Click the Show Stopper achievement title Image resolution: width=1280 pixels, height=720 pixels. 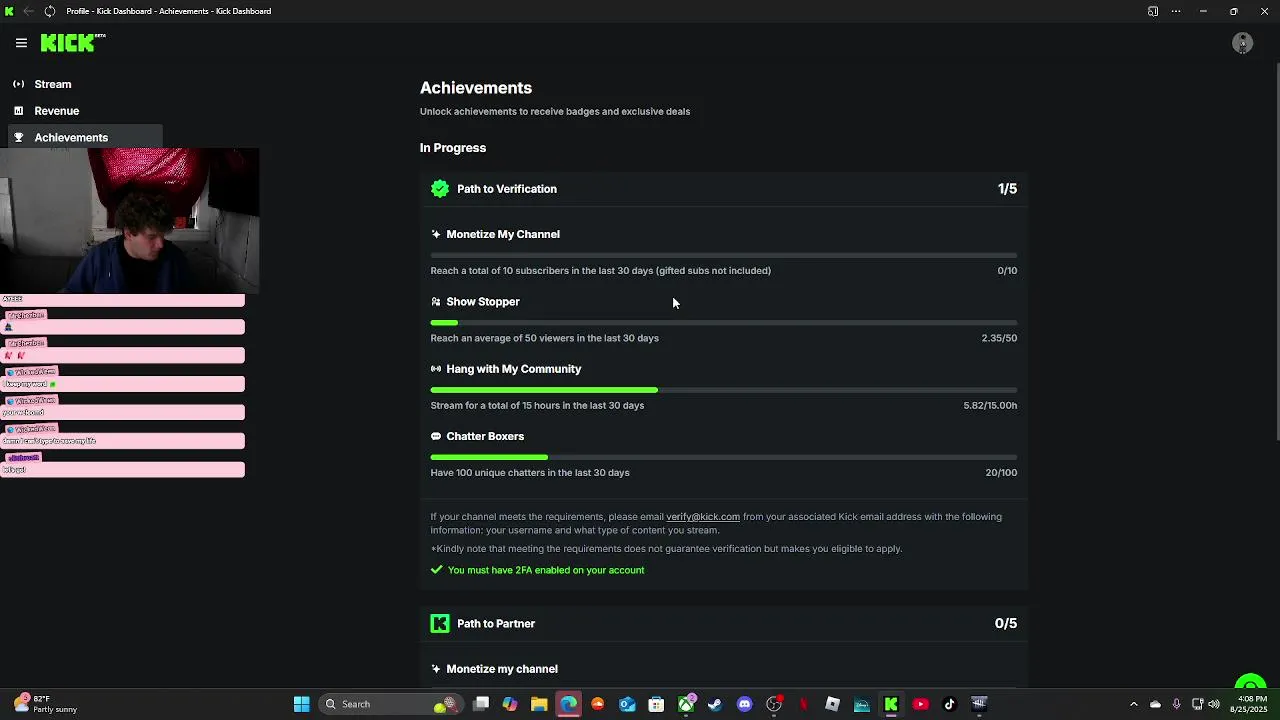click(483, 302)
